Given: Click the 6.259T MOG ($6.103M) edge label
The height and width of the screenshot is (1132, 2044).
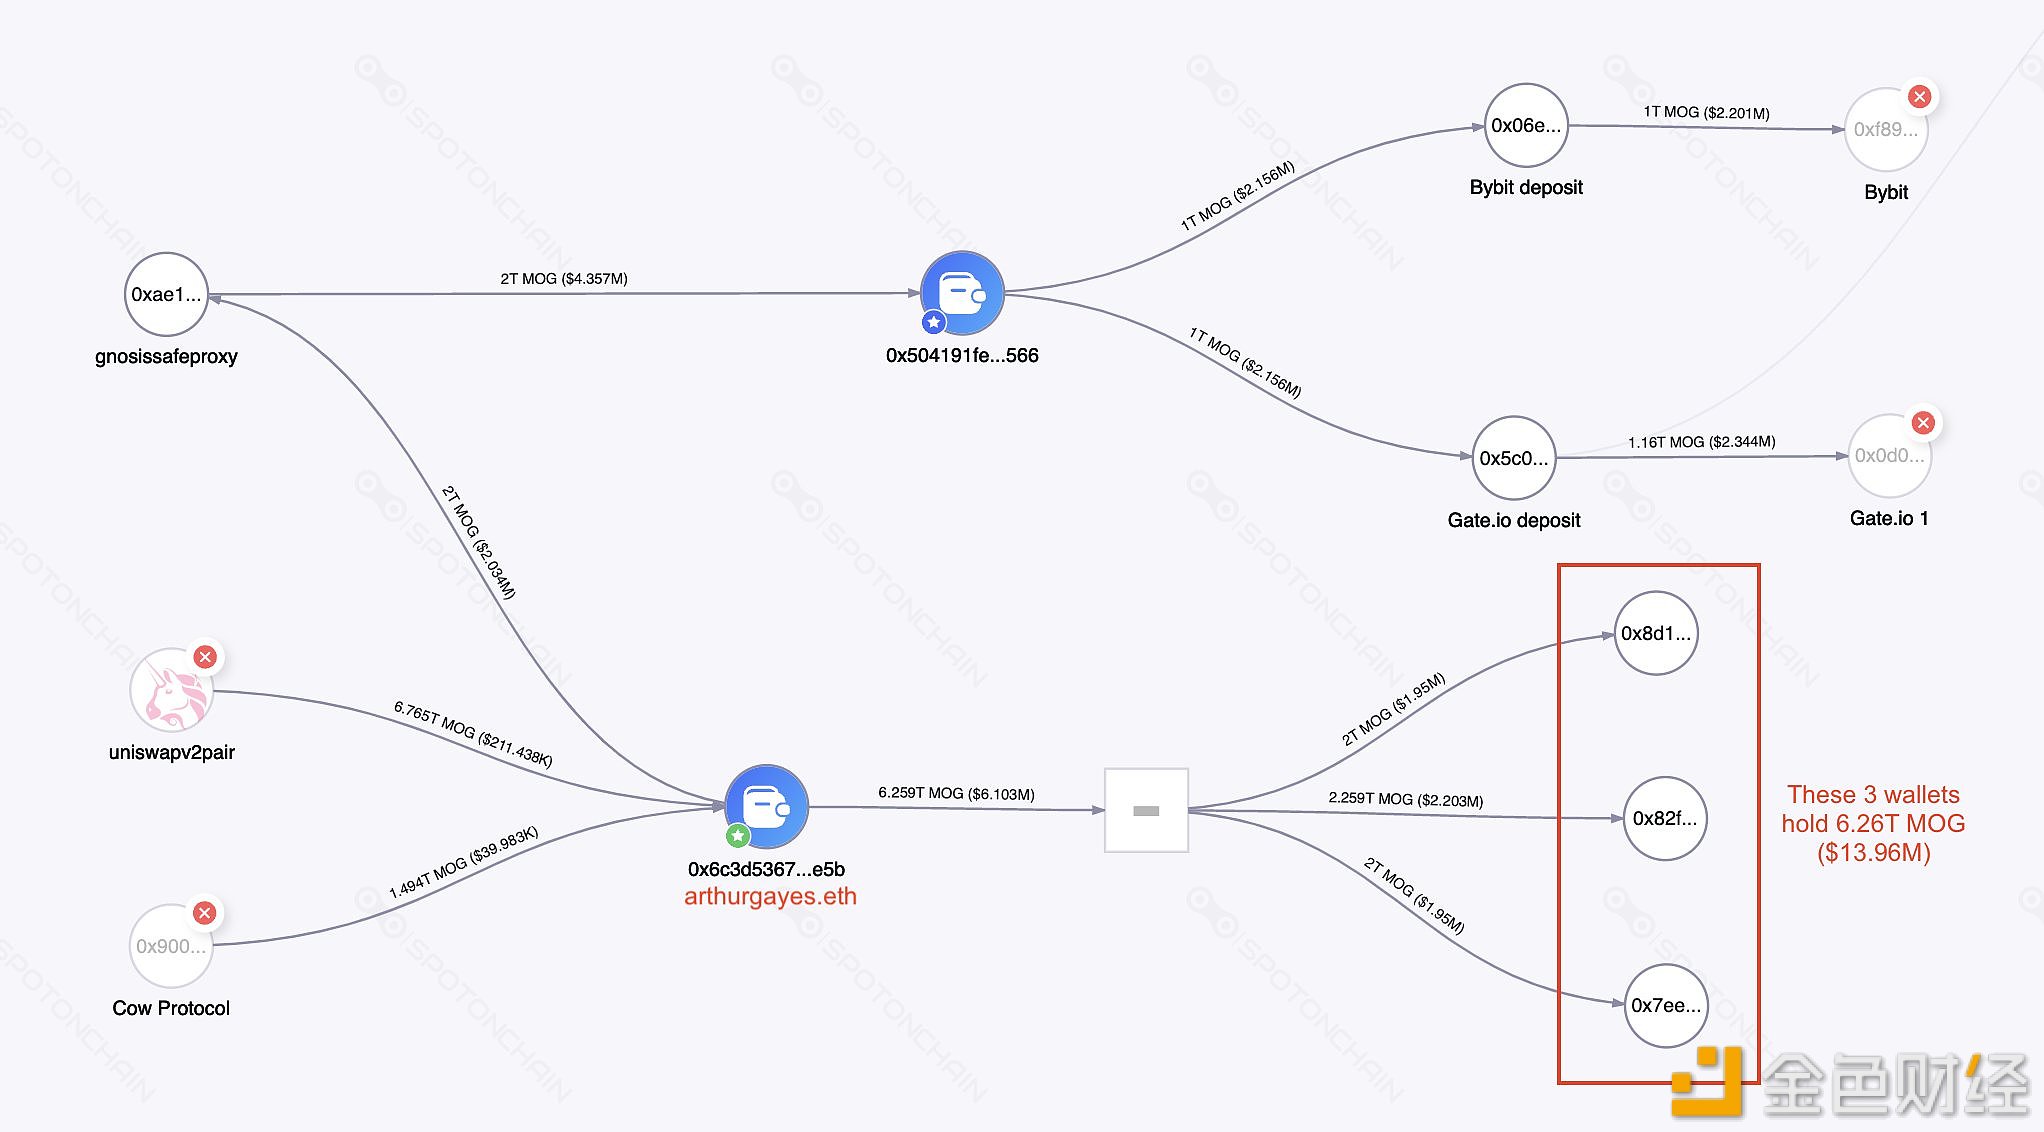Looking at the screenshot, I should pyautogui.click(x=956, y=793).
